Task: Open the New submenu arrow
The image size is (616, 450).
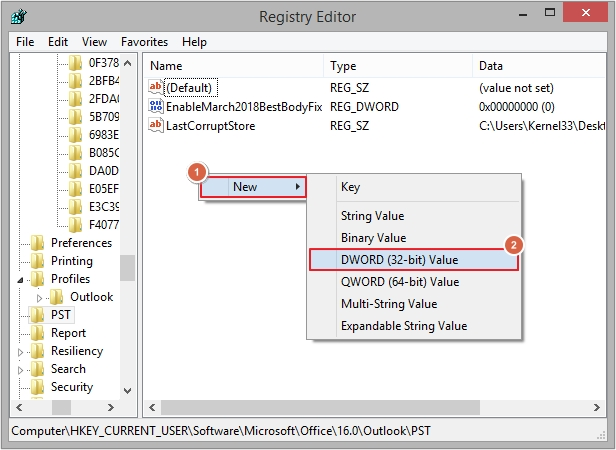Action: 298,186
